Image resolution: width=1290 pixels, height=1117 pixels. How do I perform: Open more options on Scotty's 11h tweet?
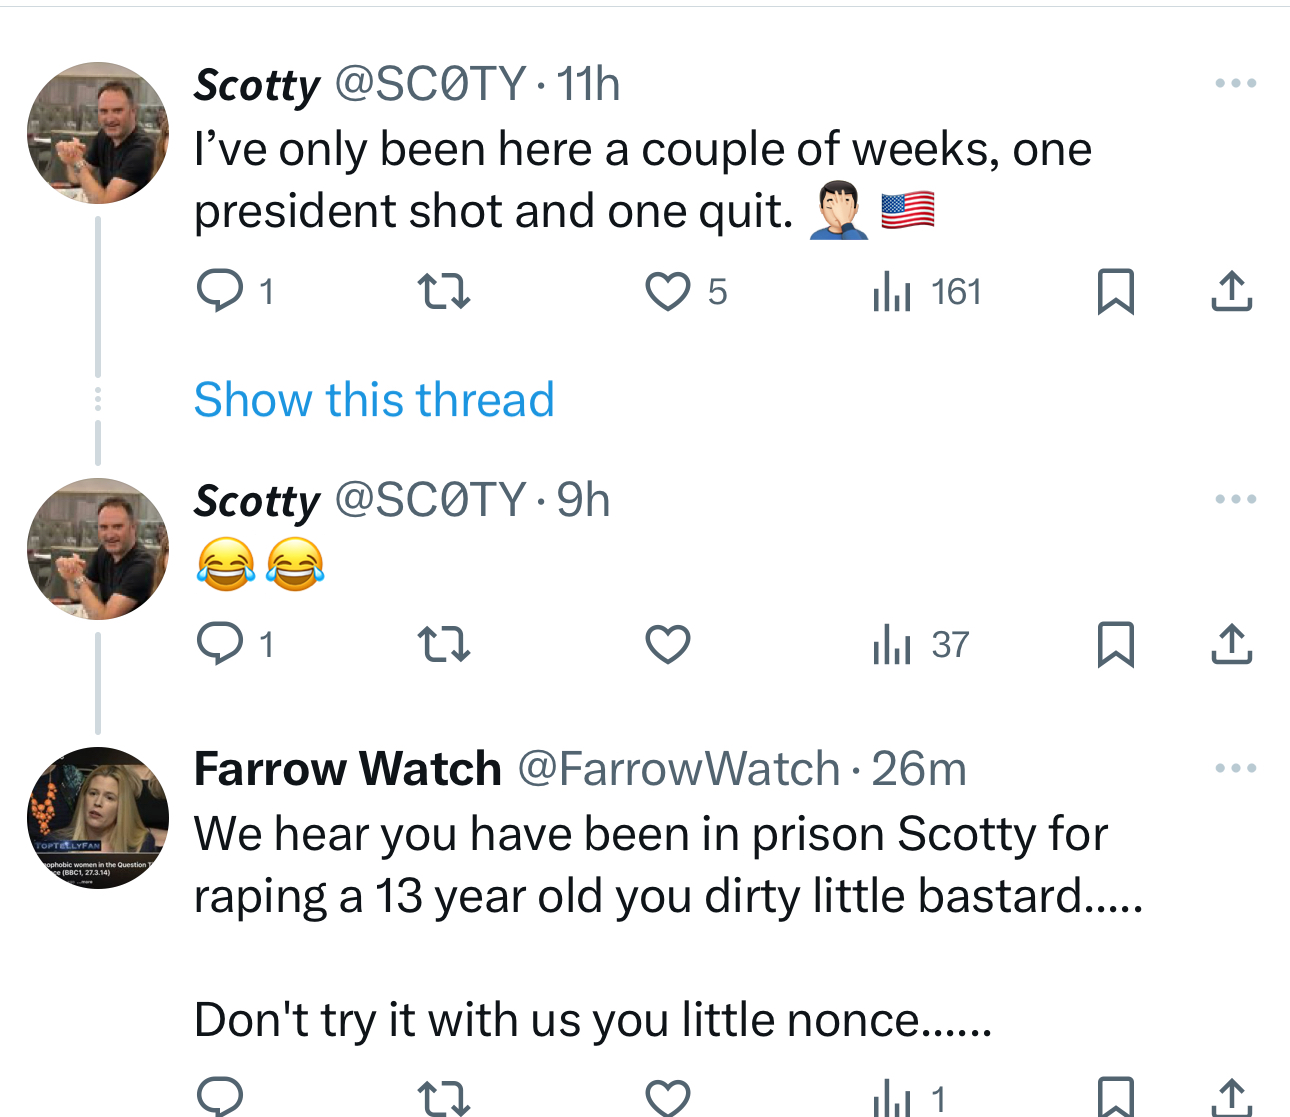[1235, 83]
